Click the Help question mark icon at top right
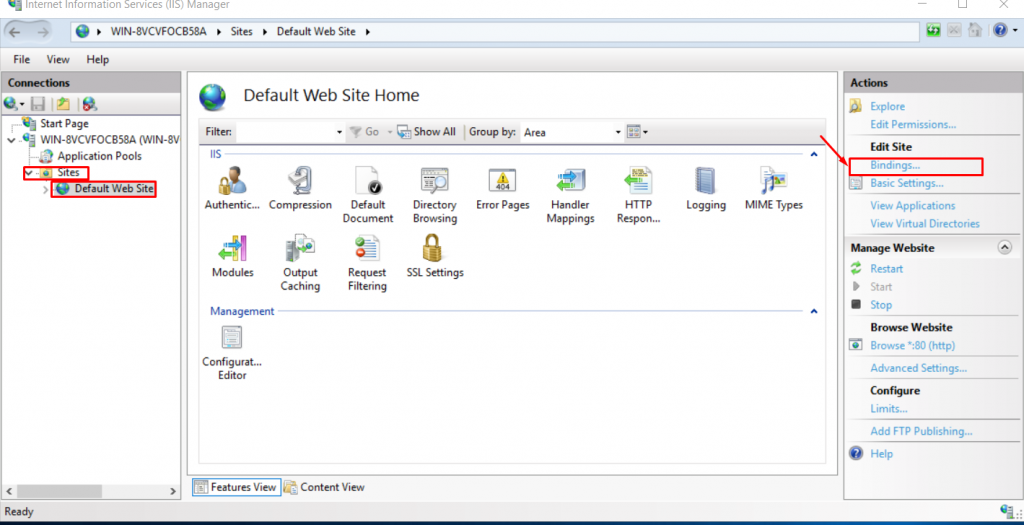 tap(1000, 31)
